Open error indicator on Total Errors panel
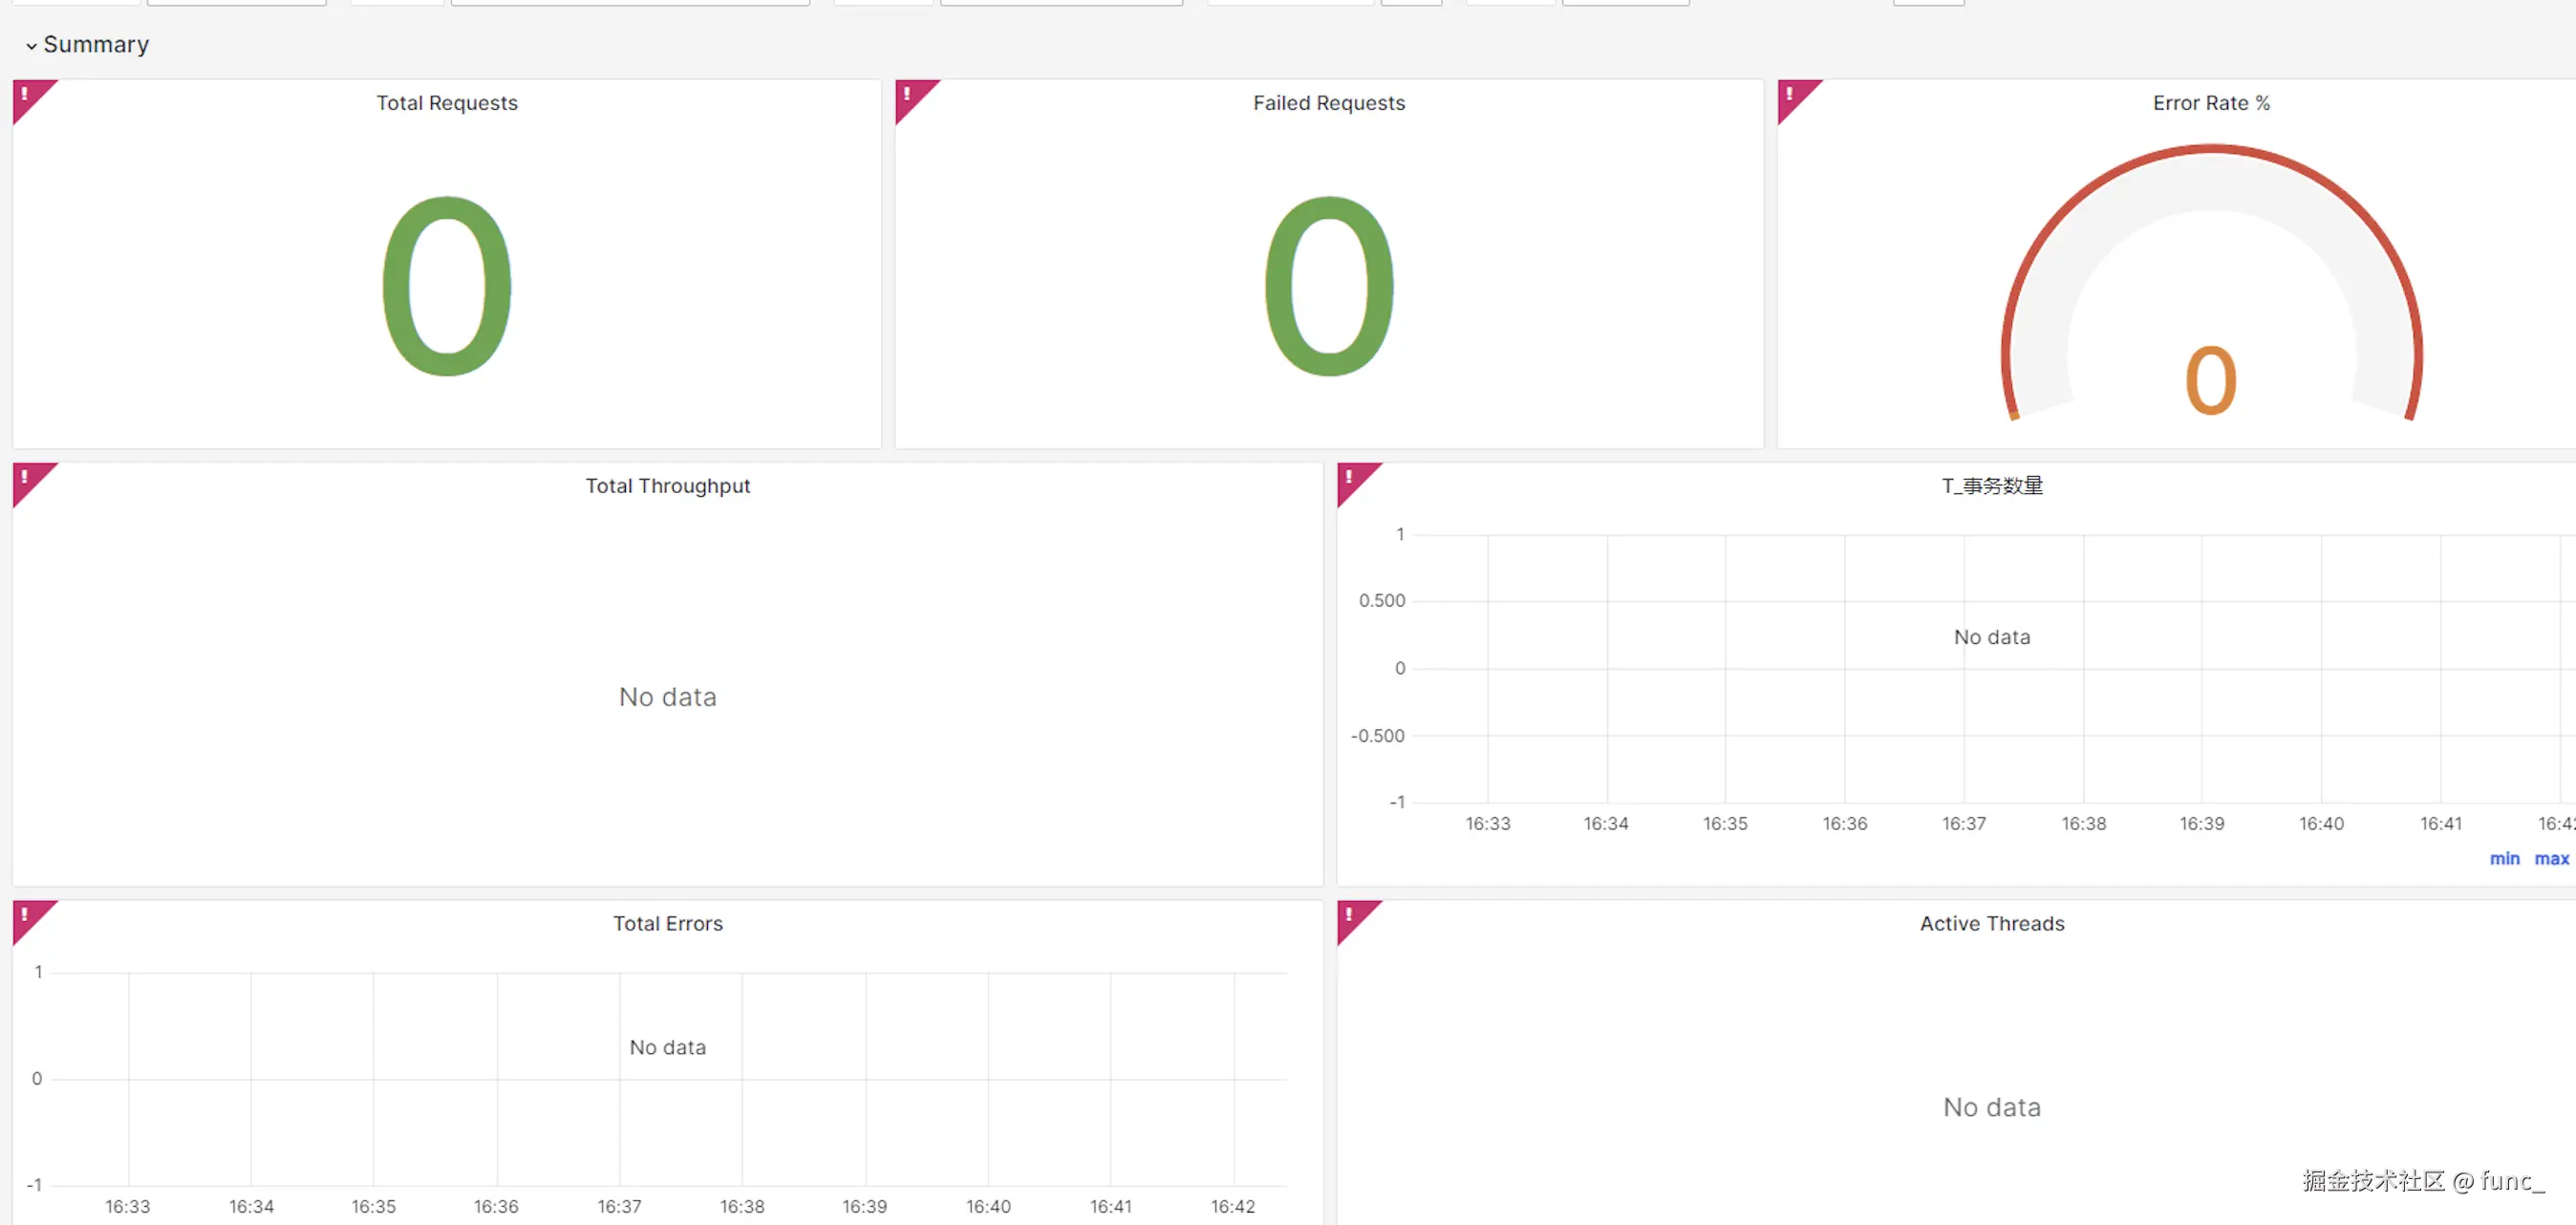Screen dimensions: 2576x1225 click(25, 914)
